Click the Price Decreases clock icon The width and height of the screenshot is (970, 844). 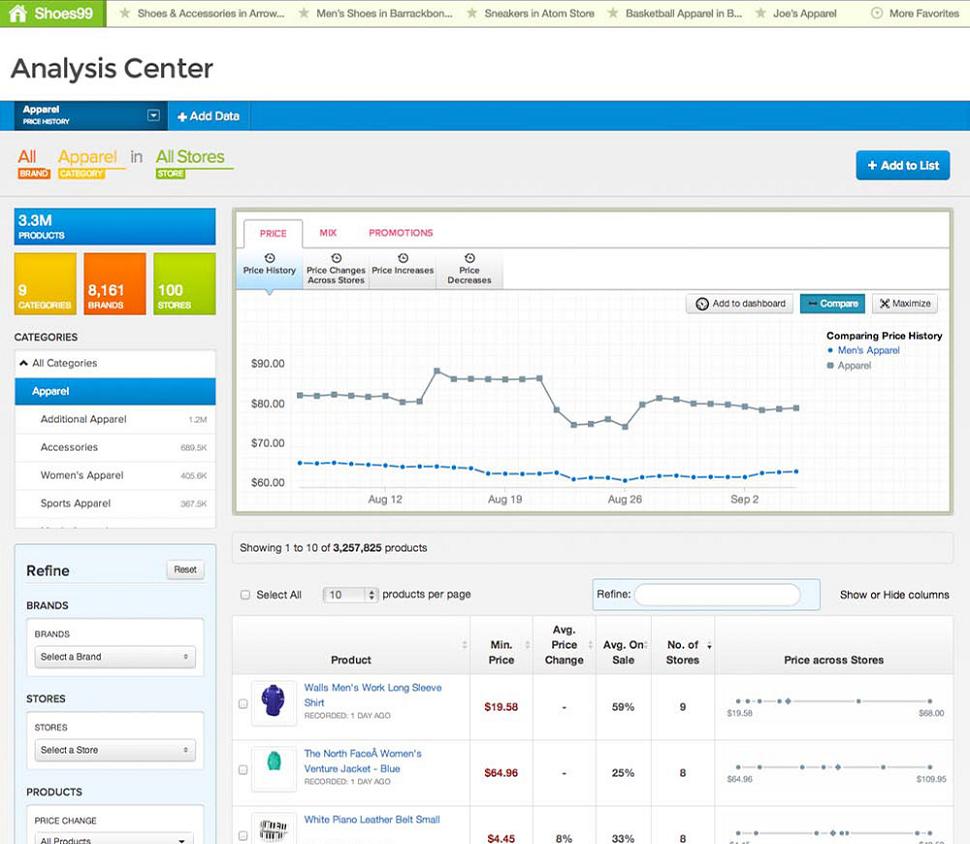tap(469, 258)
